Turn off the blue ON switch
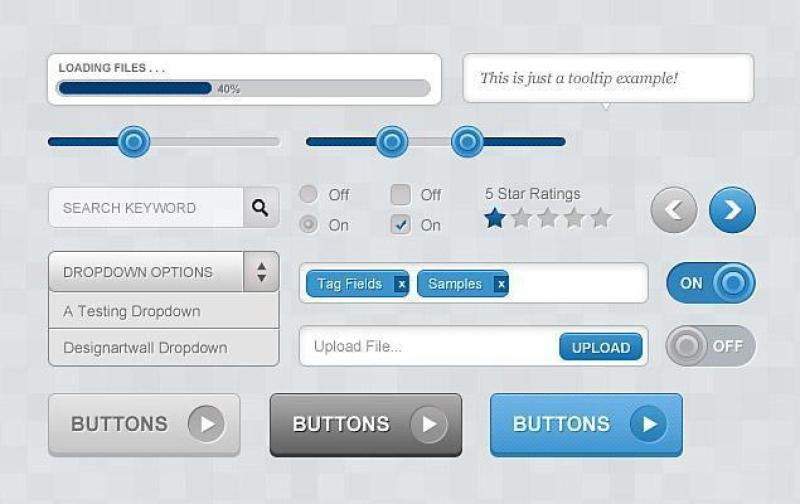 tap(711, 283)
